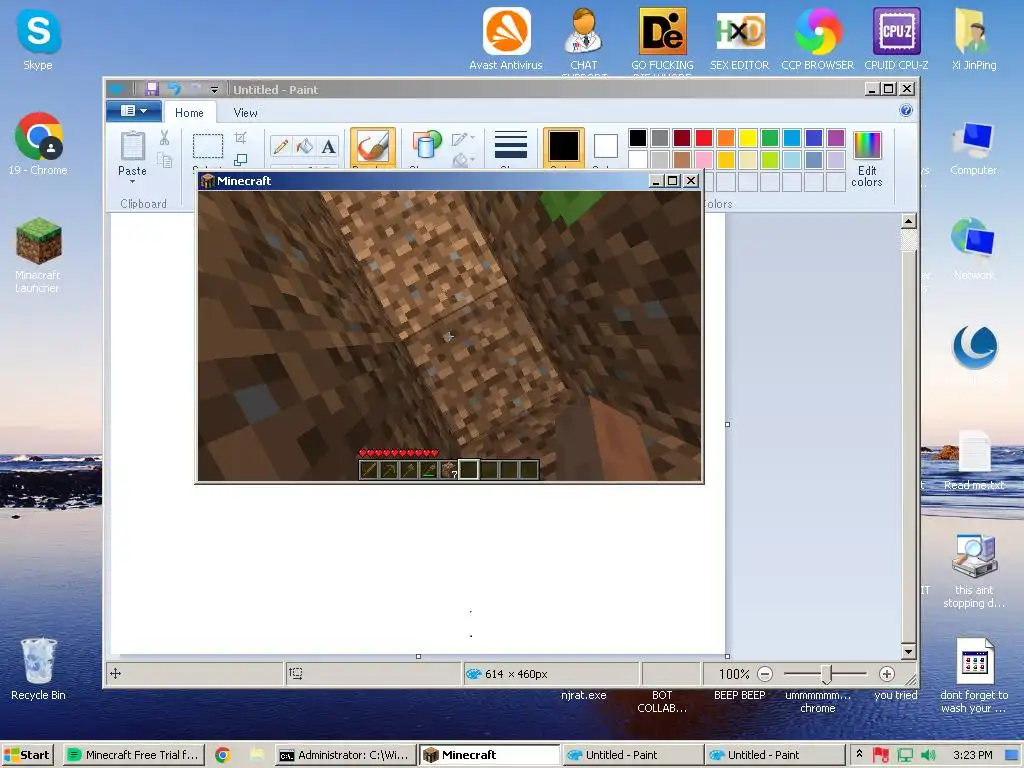Click the Cut scissors icon

coord(165,137)
